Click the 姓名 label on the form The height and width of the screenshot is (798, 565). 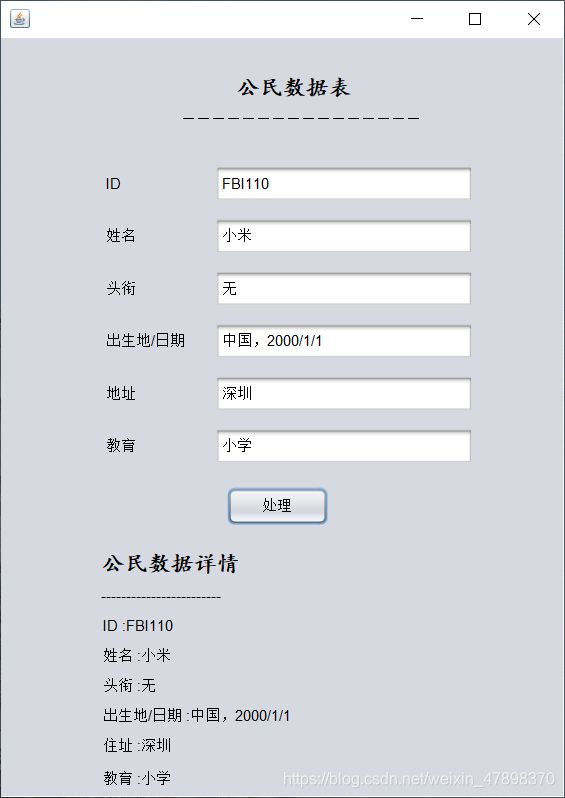click(x=121, y=236)
